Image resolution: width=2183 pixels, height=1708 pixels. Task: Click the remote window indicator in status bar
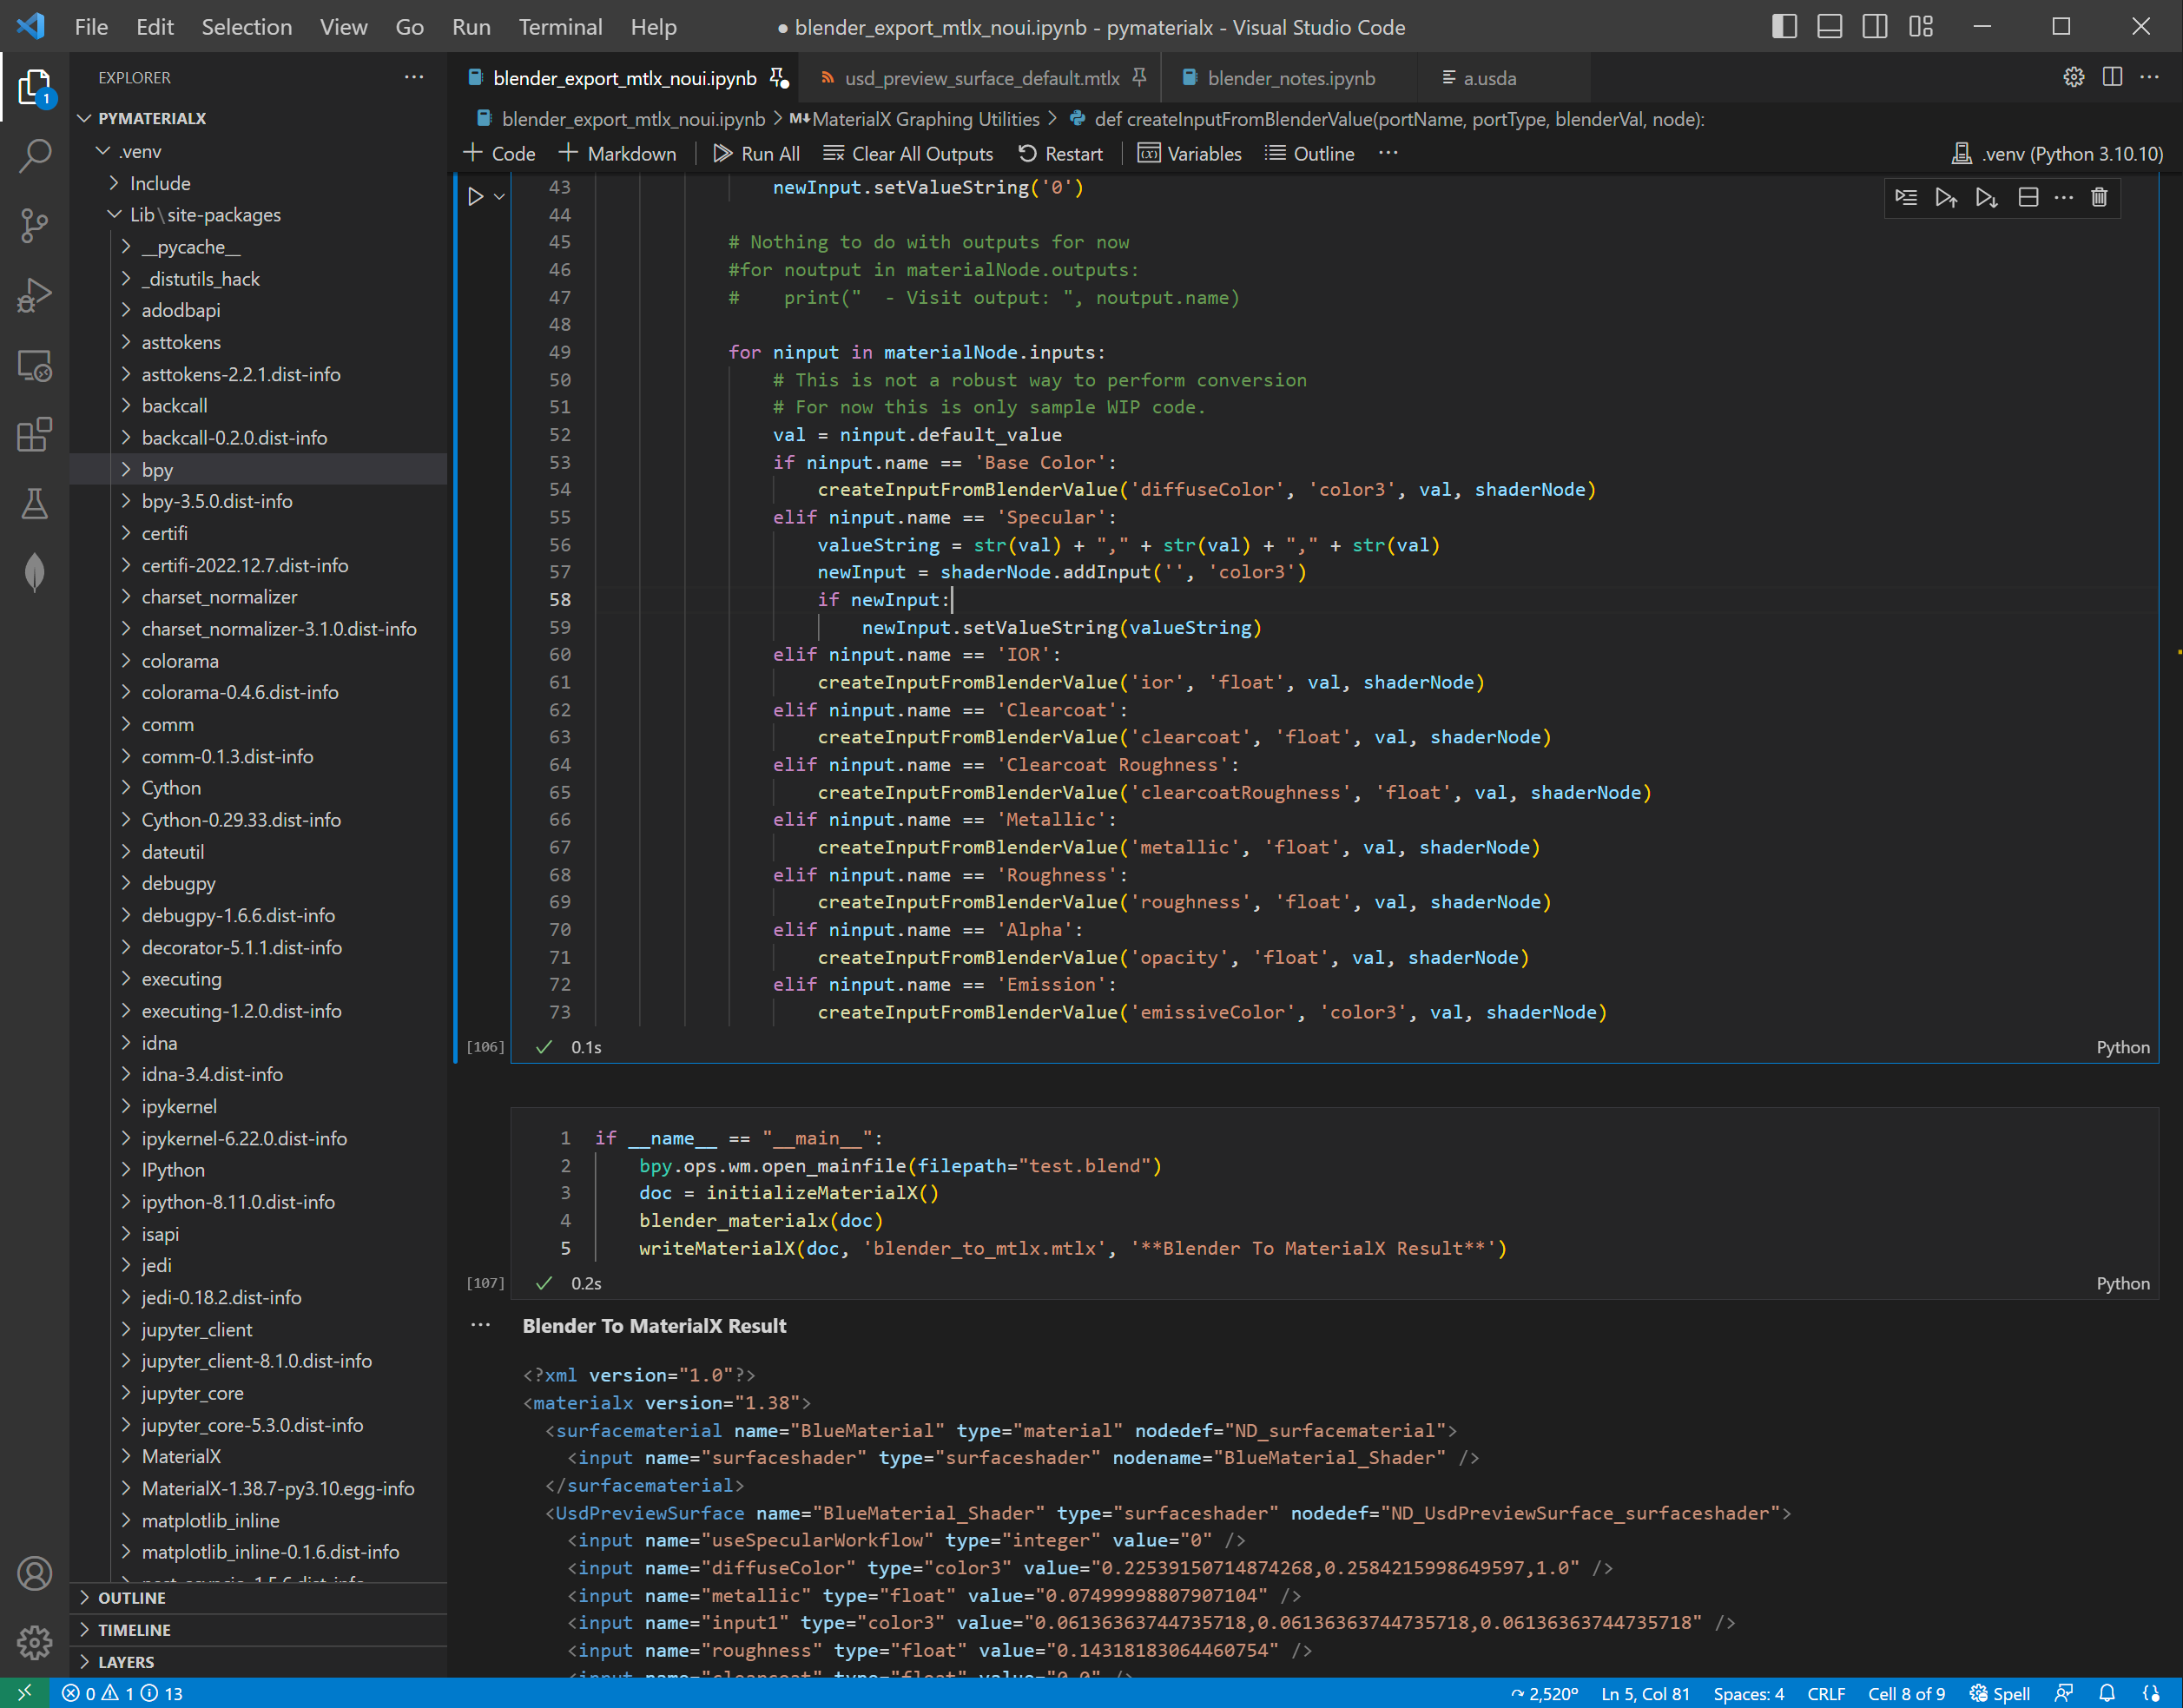coord(25,1693)
